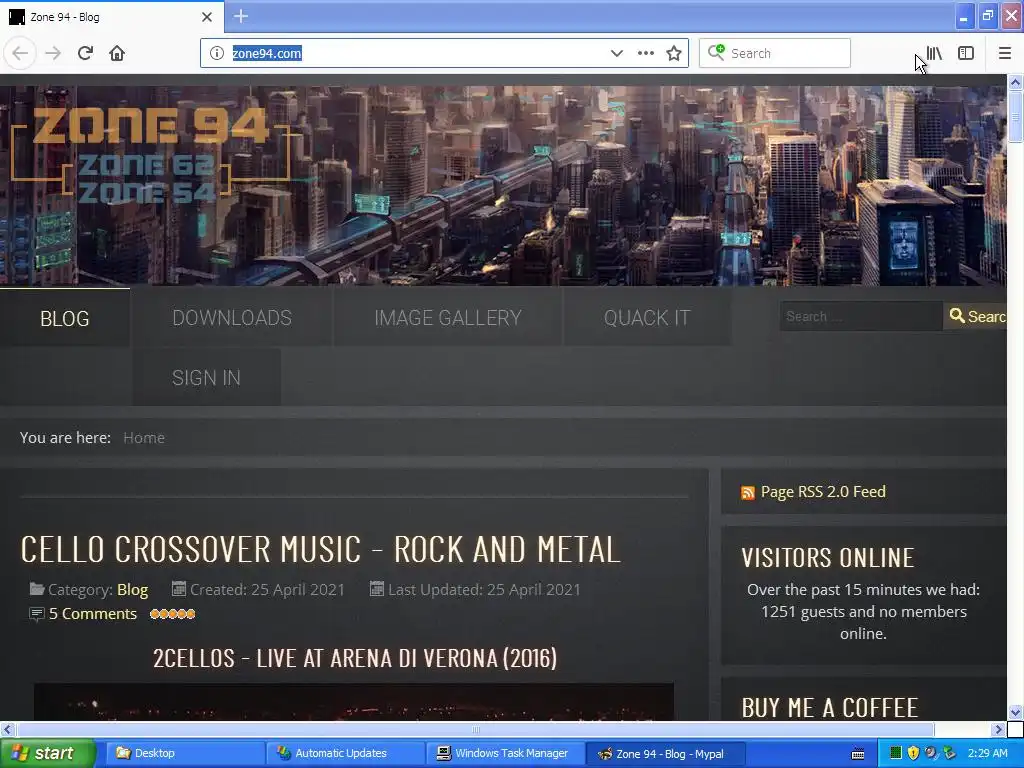Click the vertical scrollbar thumb
The height and width of the screenshot is (768, 1024).
[1015, 116]
